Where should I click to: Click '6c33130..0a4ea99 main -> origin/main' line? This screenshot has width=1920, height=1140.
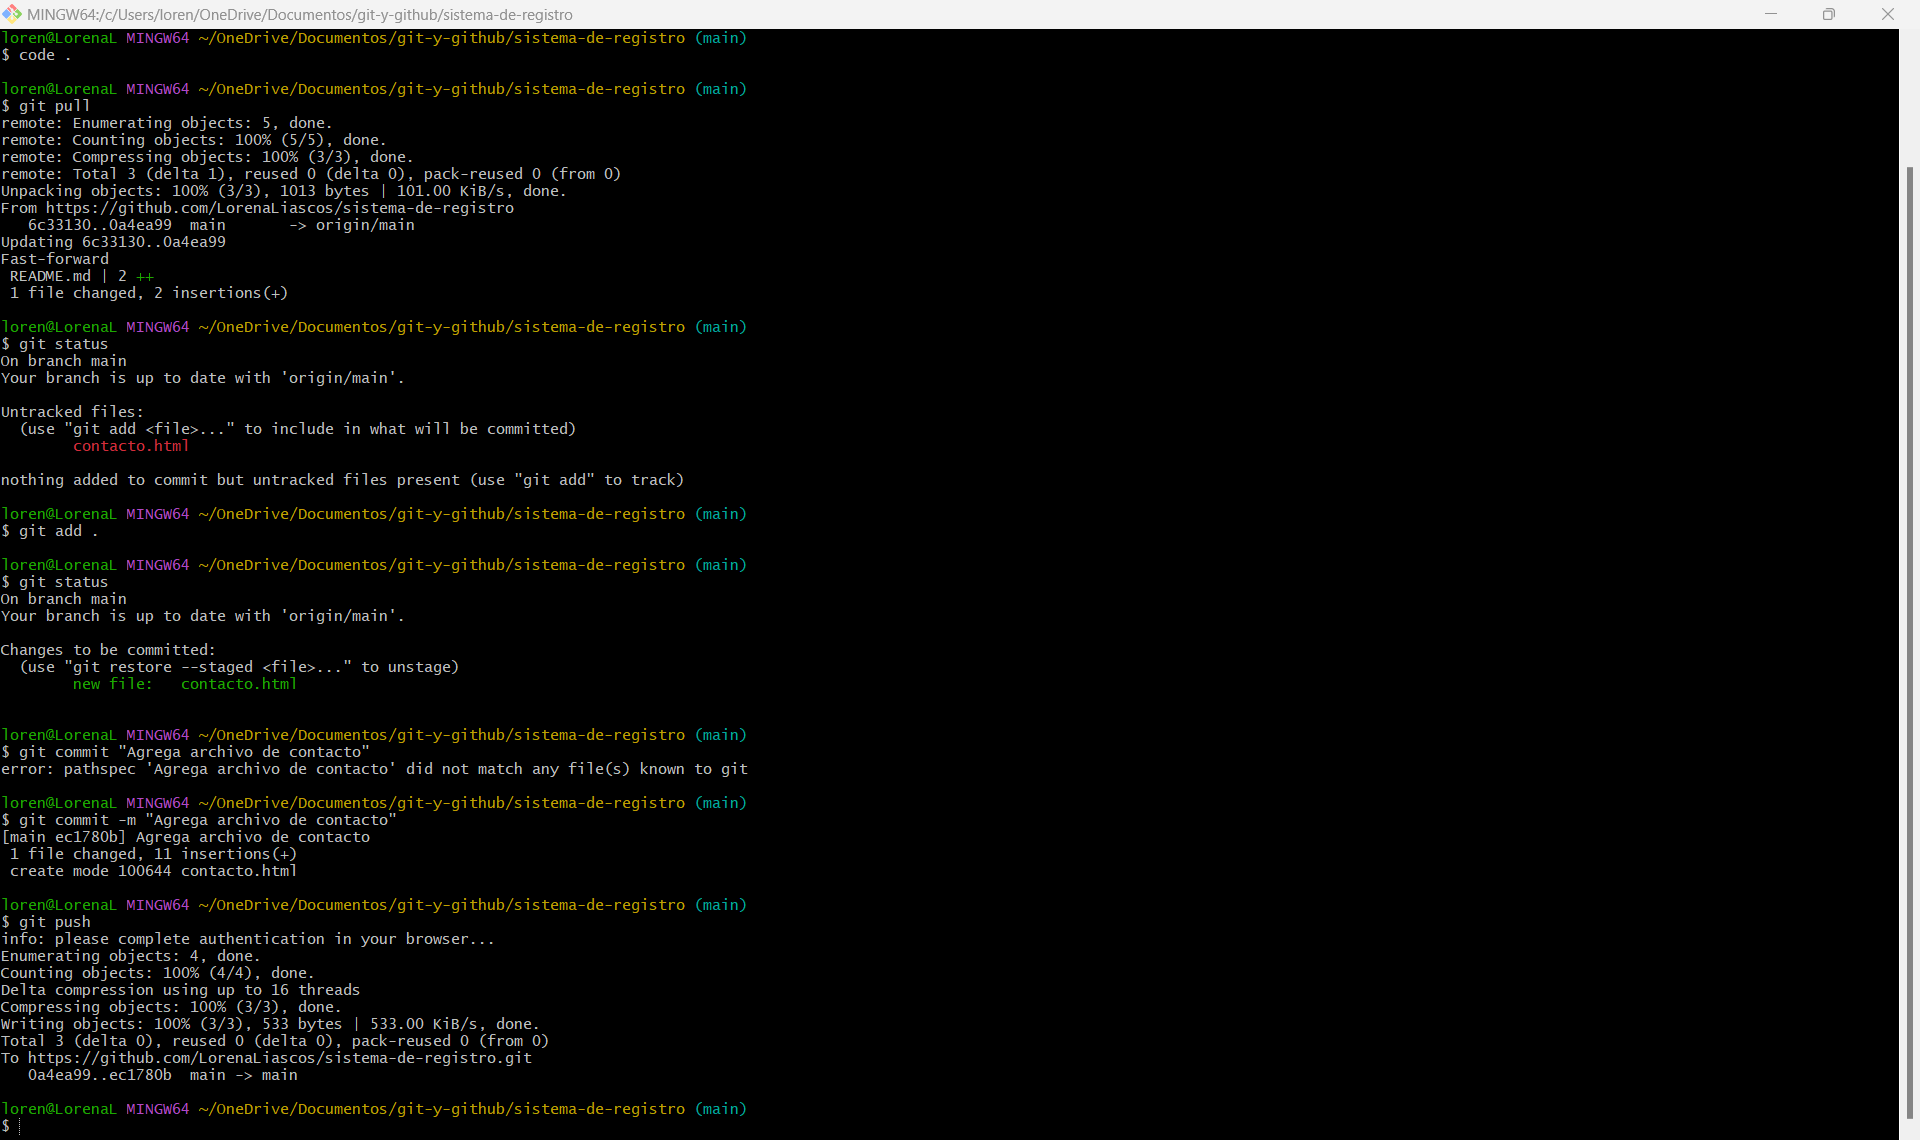(221, 225)
